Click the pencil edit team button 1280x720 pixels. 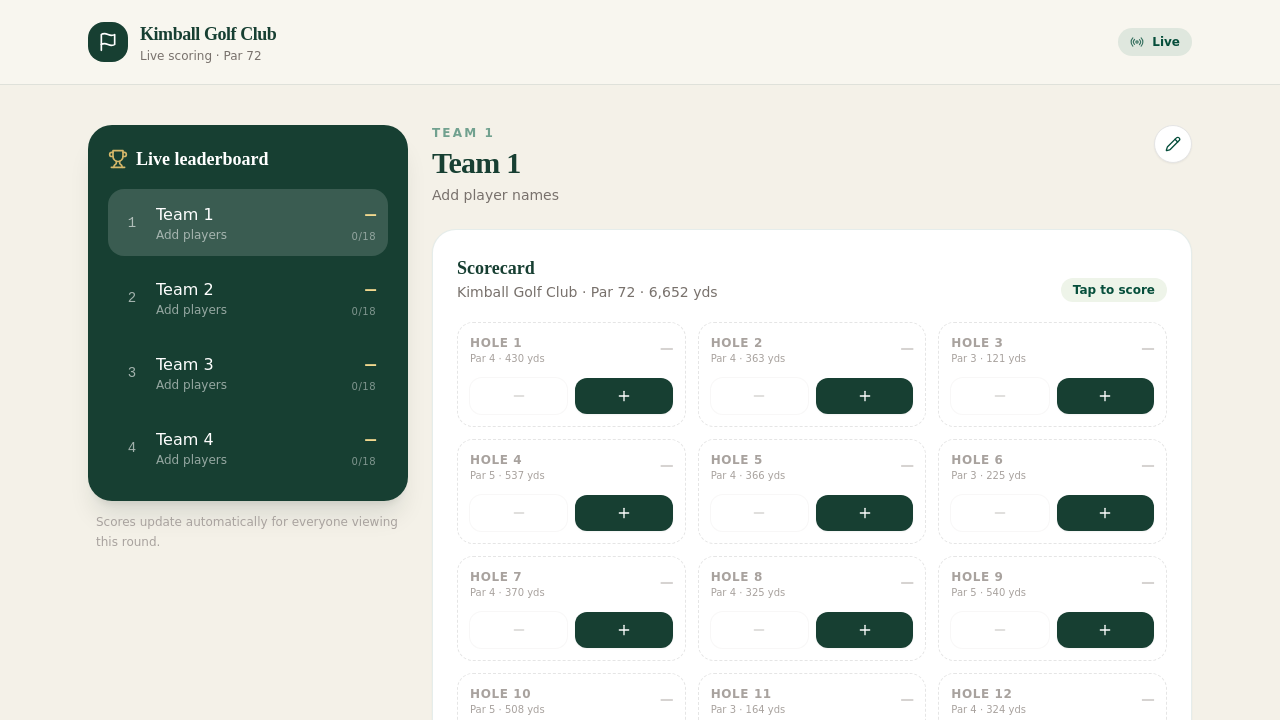[1173, 144]
